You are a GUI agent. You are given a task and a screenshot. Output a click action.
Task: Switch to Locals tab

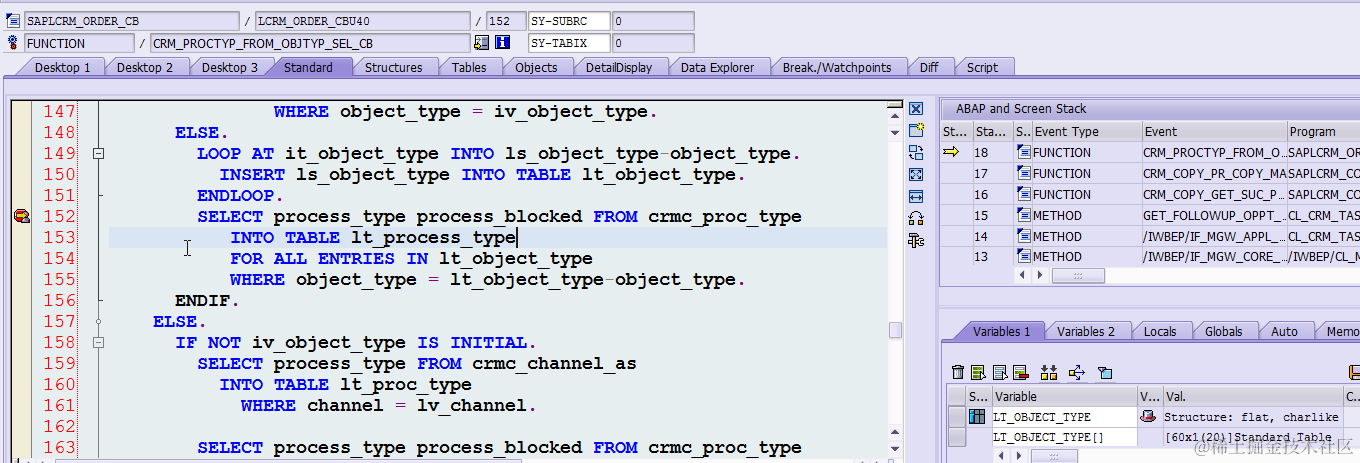(x=1160, y=331)
